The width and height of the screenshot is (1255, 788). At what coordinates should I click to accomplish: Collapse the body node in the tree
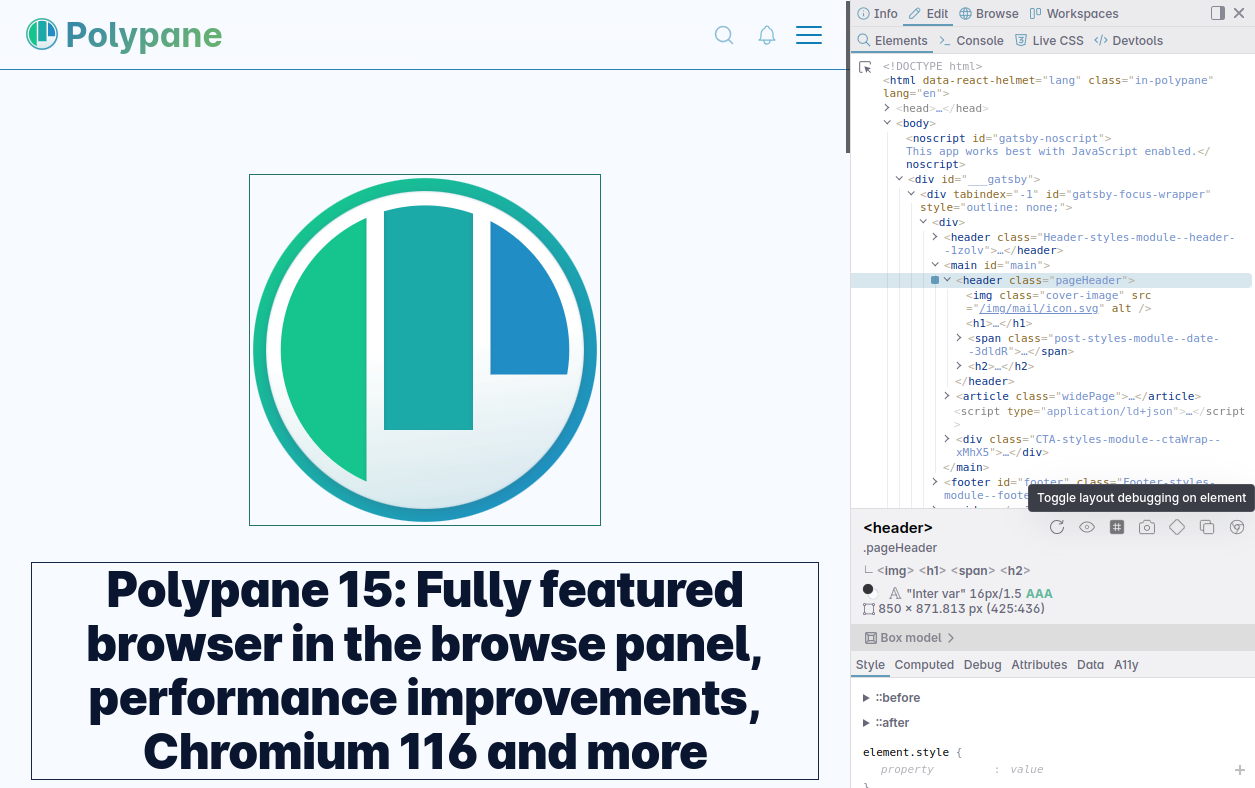point(887,123)
